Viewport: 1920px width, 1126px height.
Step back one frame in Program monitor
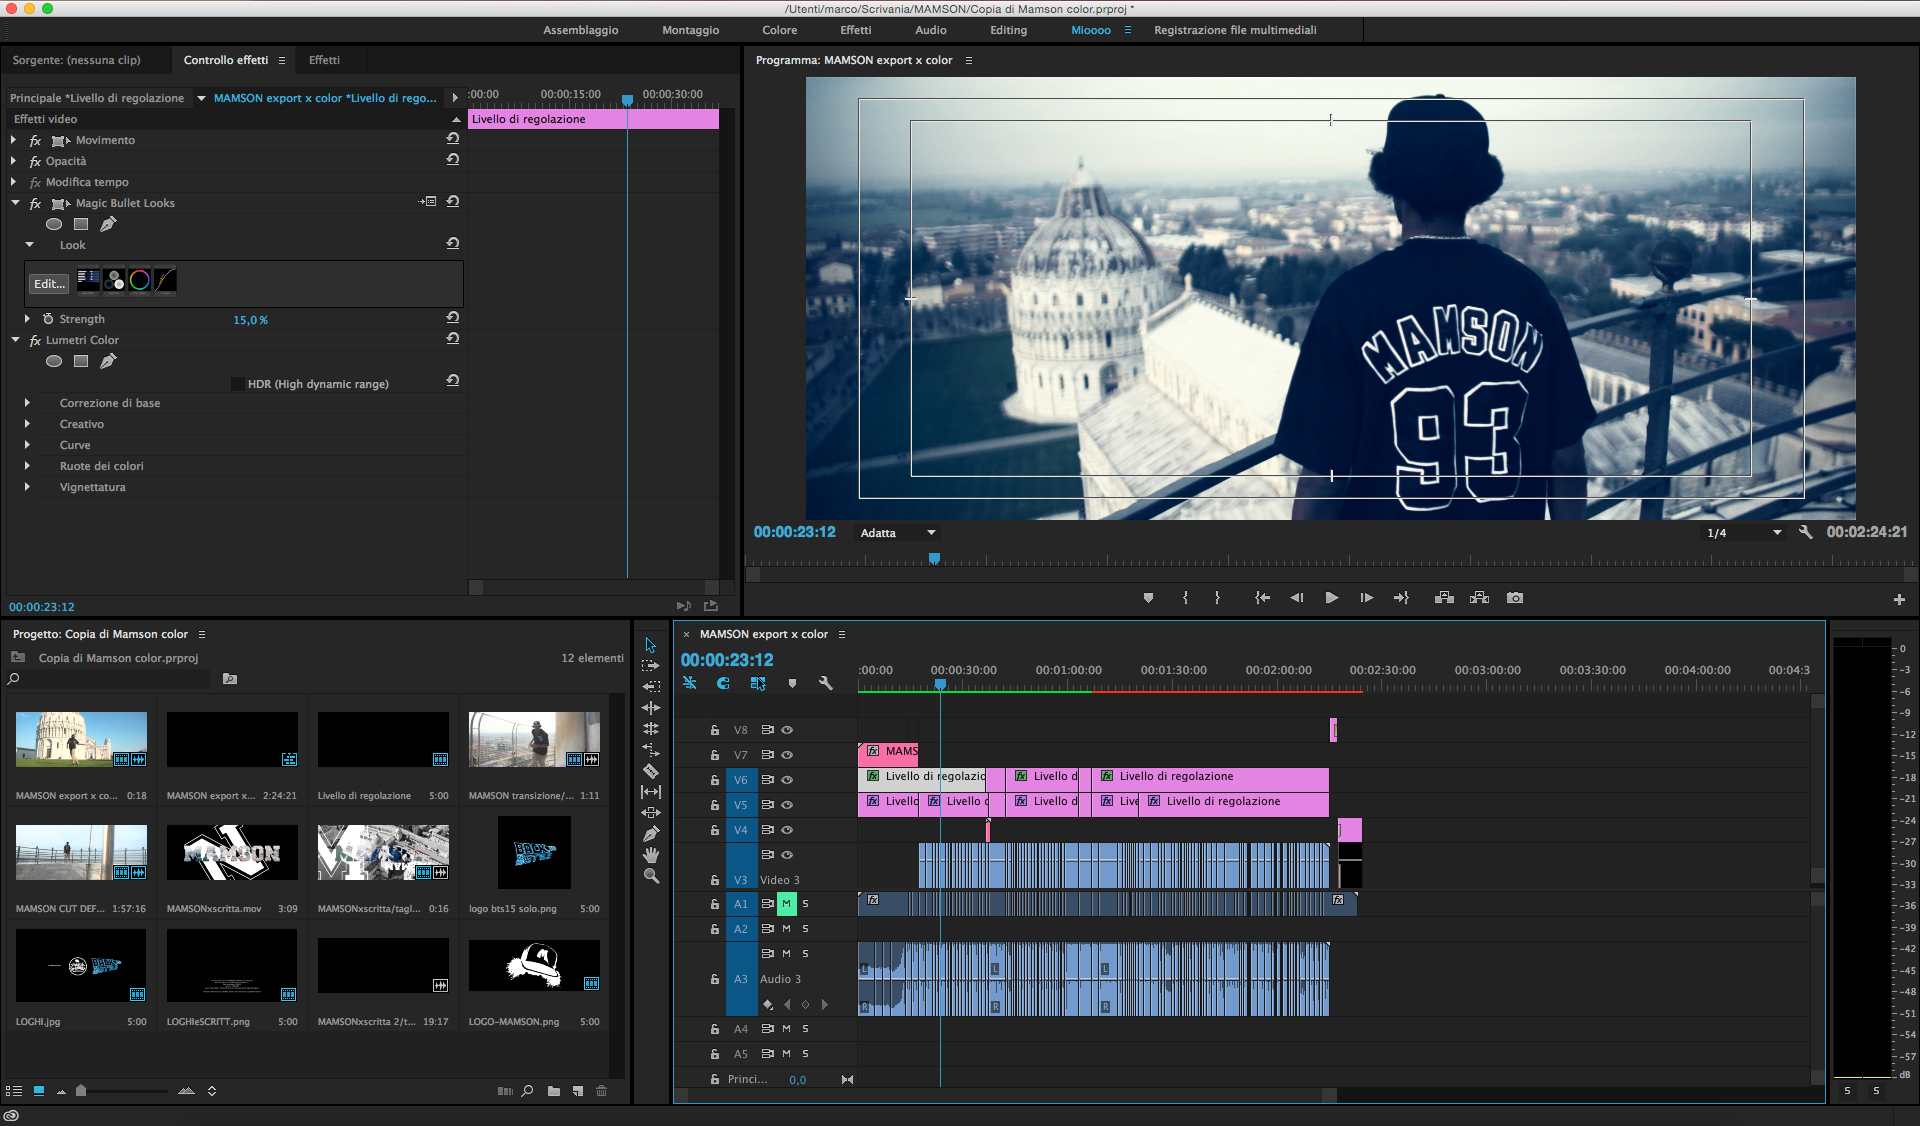(1297, 598)
